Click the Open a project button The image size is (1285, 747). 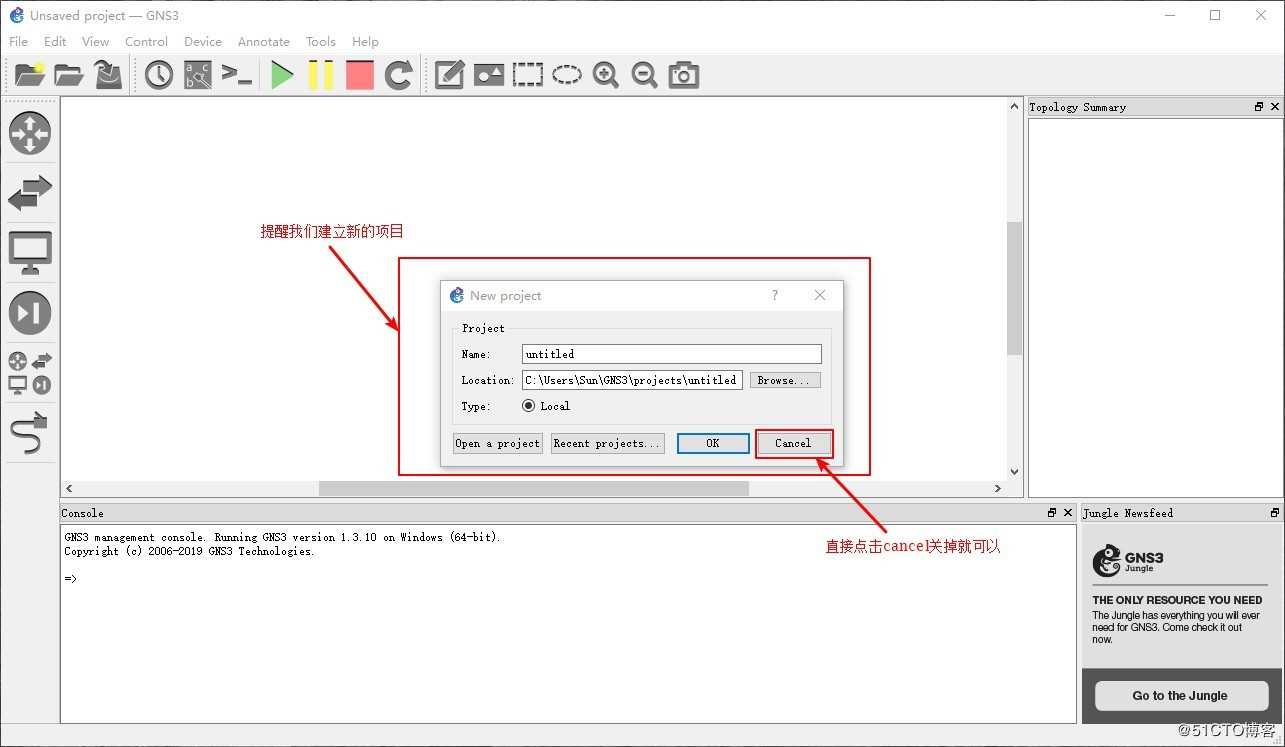point(497,443)
